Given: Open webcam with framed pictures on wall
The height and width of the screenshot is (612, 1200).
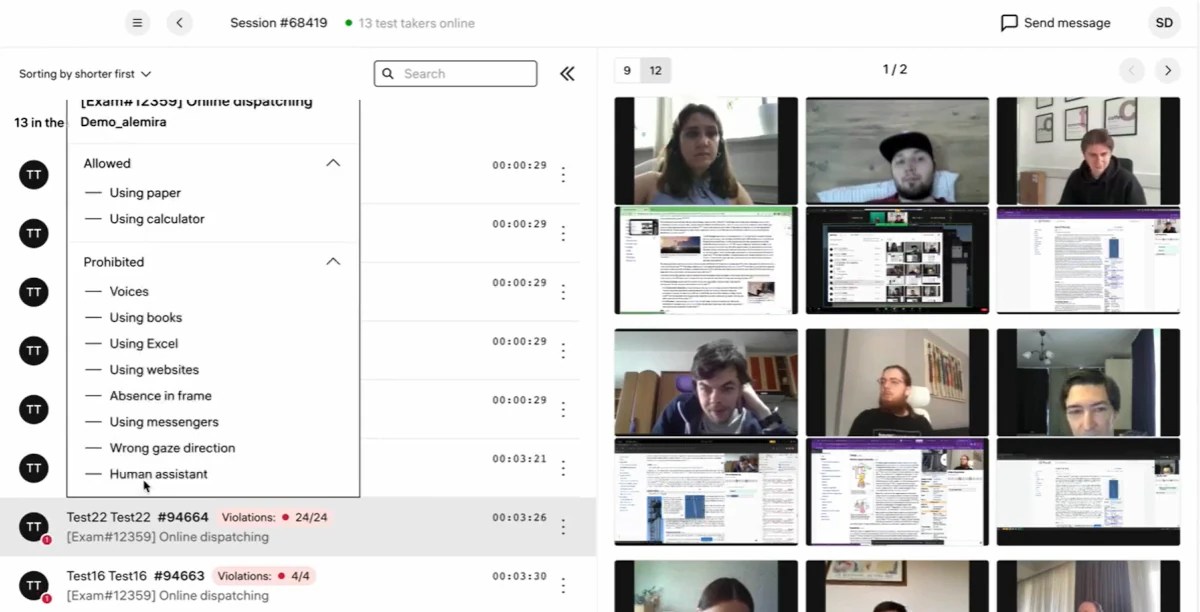Looking at the screenshot, I should tap(1088, 151).
